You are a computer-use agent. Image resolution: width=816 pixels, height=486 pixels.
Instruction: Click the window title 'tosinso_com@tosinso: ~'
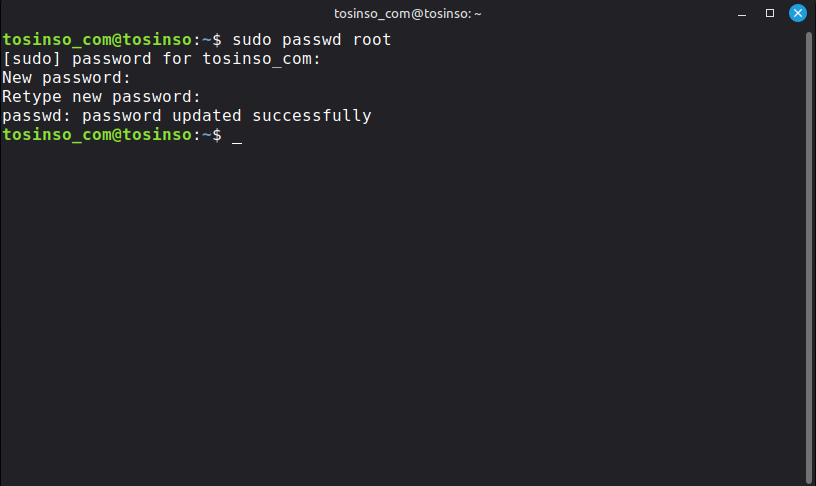(x=408, y=13)
